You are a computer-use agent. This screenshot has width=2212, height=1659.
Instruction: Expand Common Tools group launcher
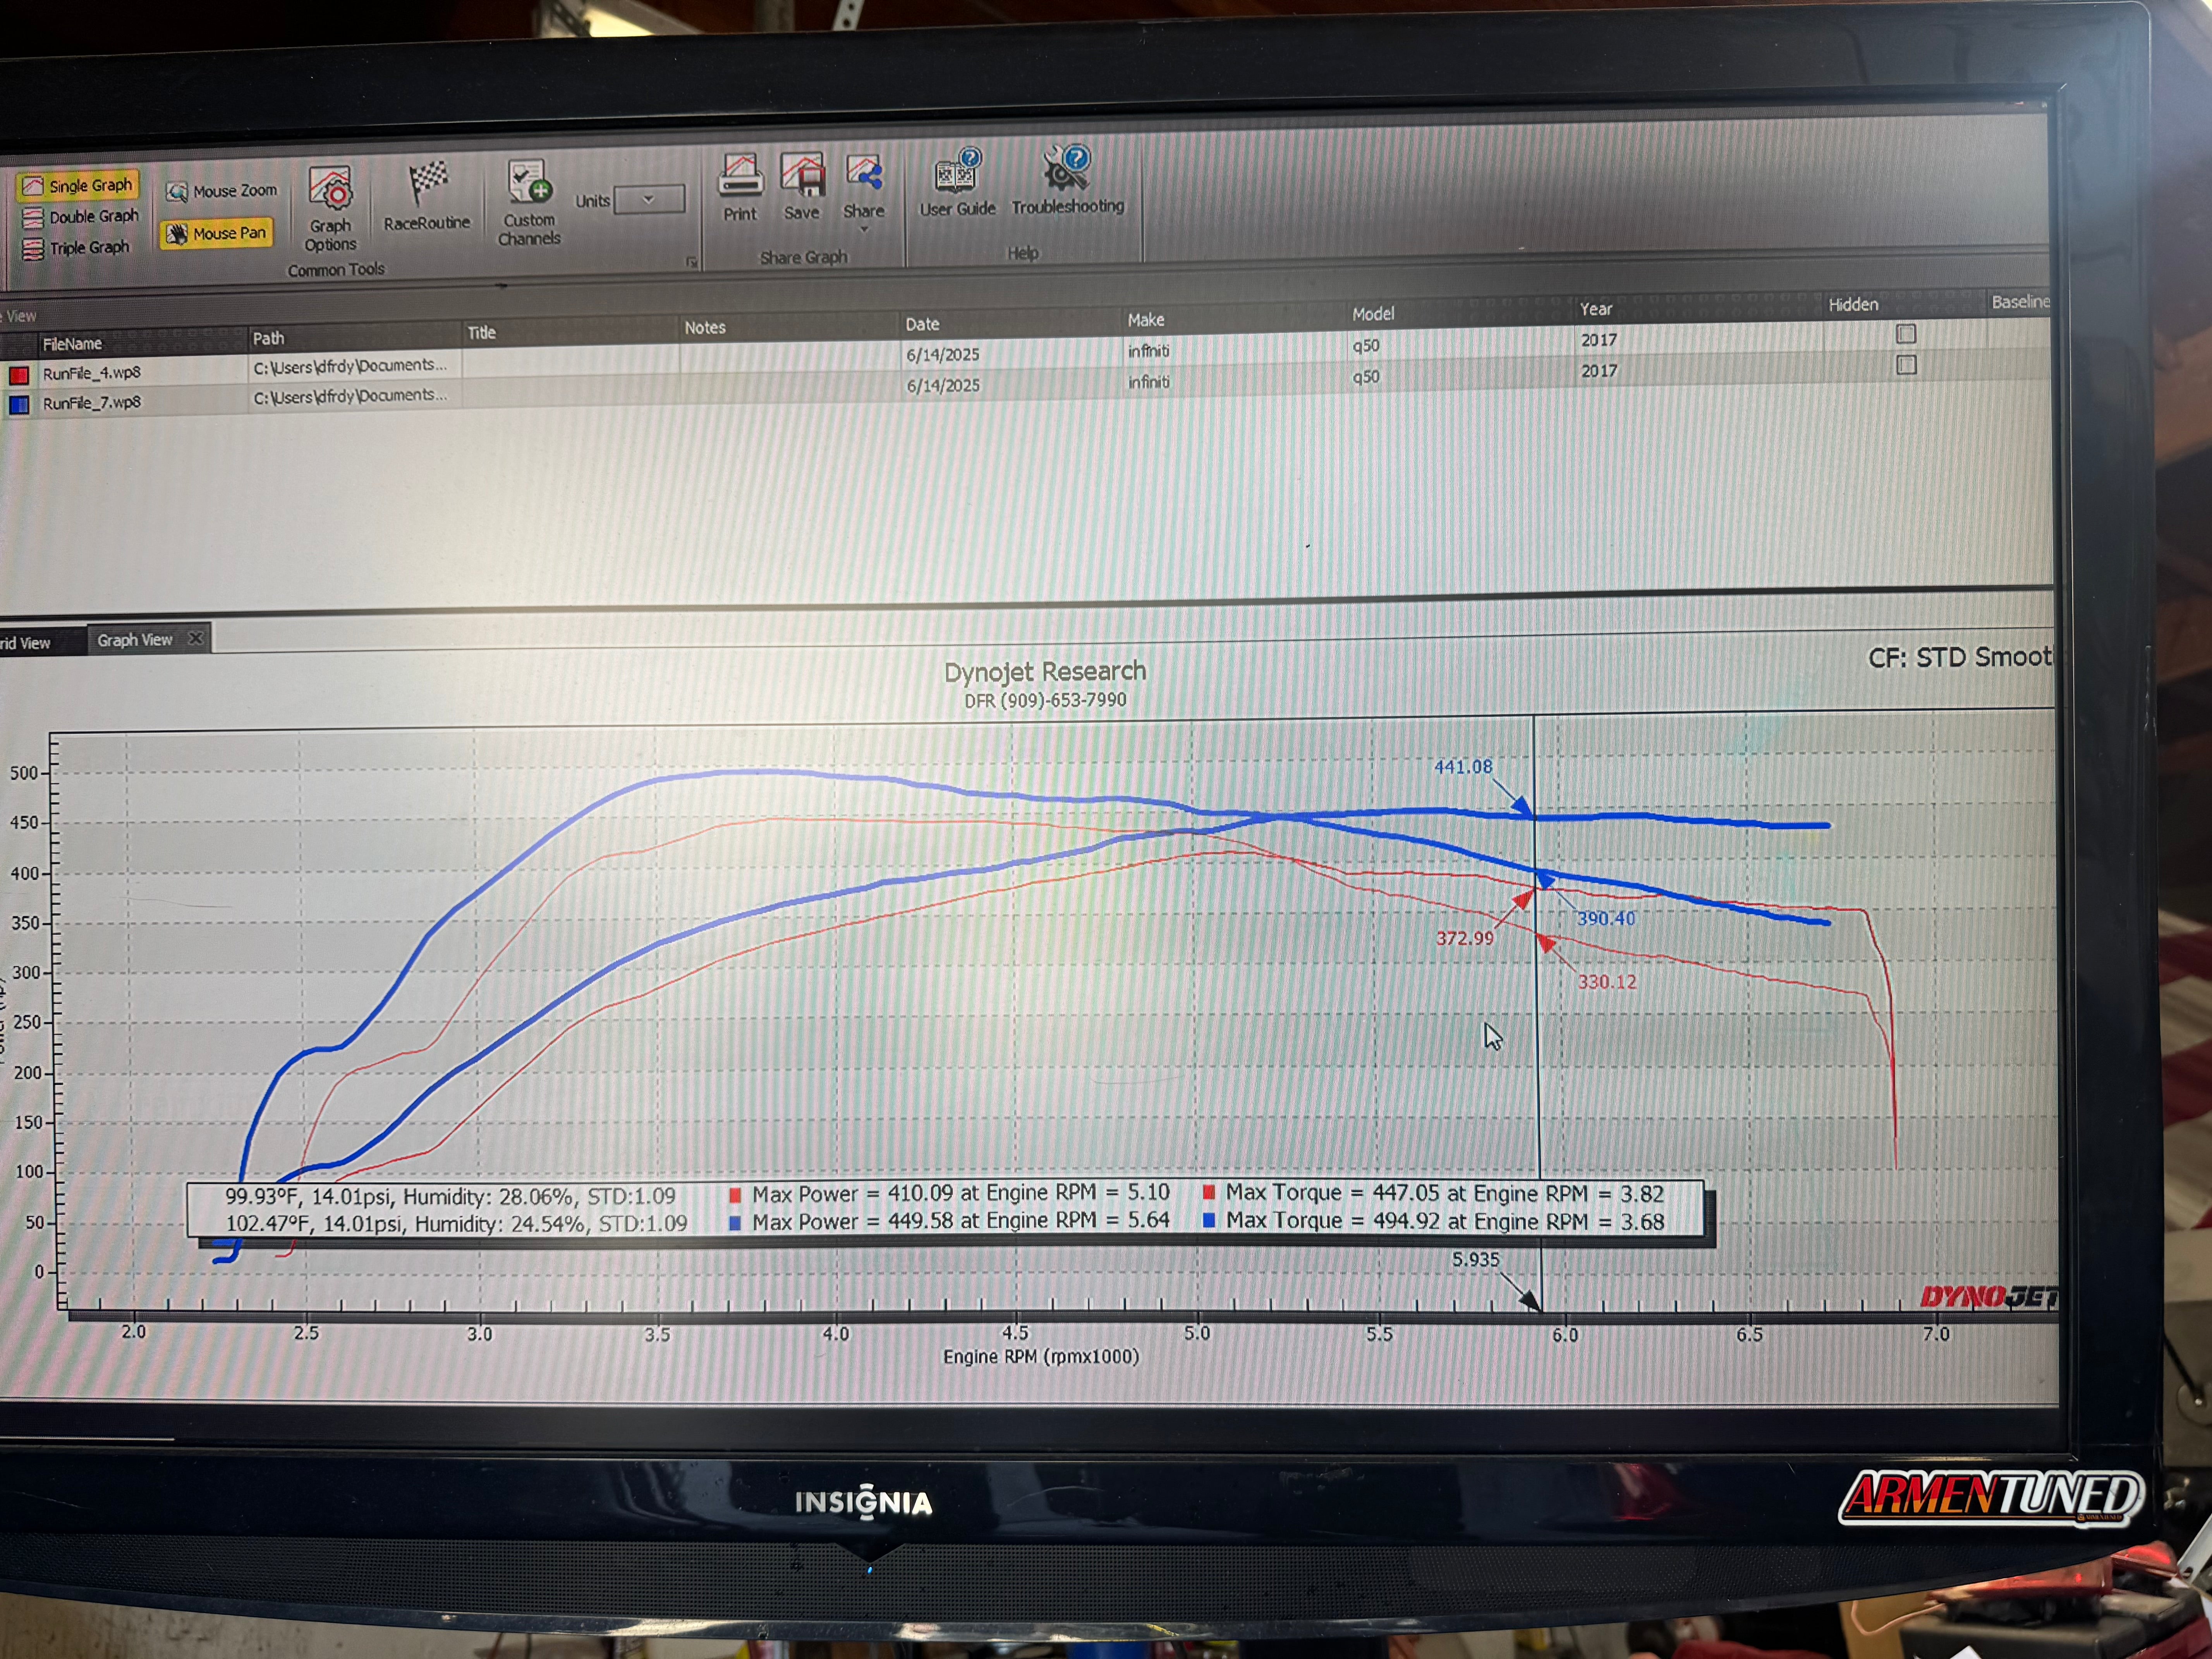click(x=691, y=262)
